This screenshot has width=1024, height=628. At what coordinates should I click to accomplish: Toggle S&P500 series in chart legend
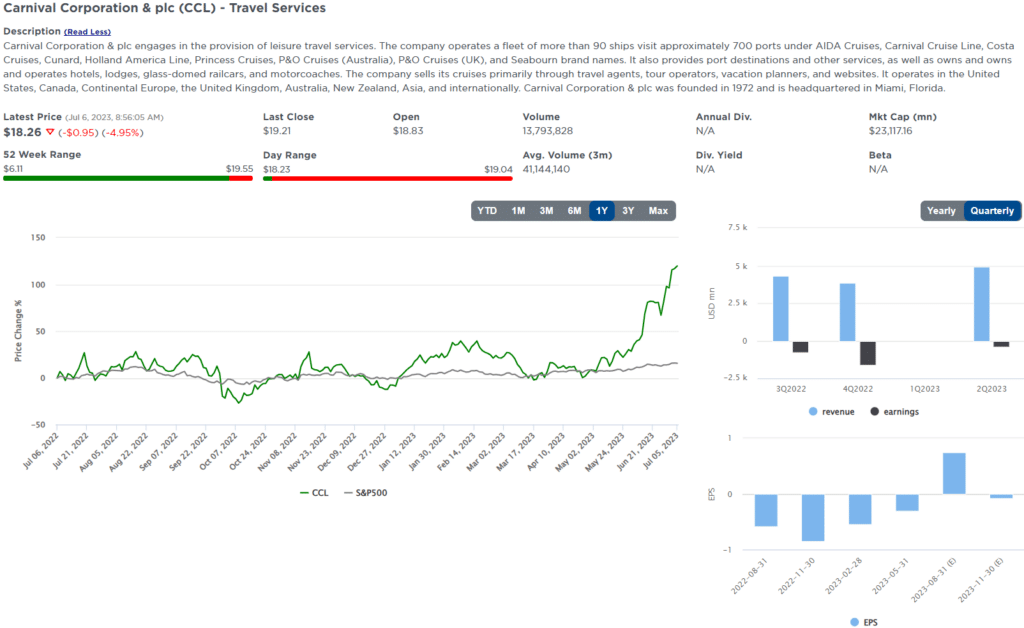(365, 493)
